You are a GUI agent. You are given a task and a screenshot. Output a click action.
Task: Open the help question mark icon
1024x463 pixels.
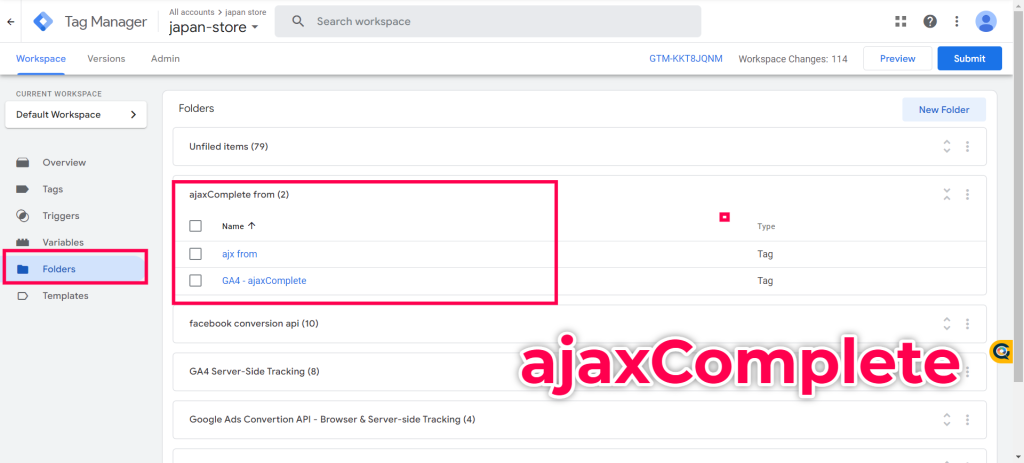tap(930, 22)
